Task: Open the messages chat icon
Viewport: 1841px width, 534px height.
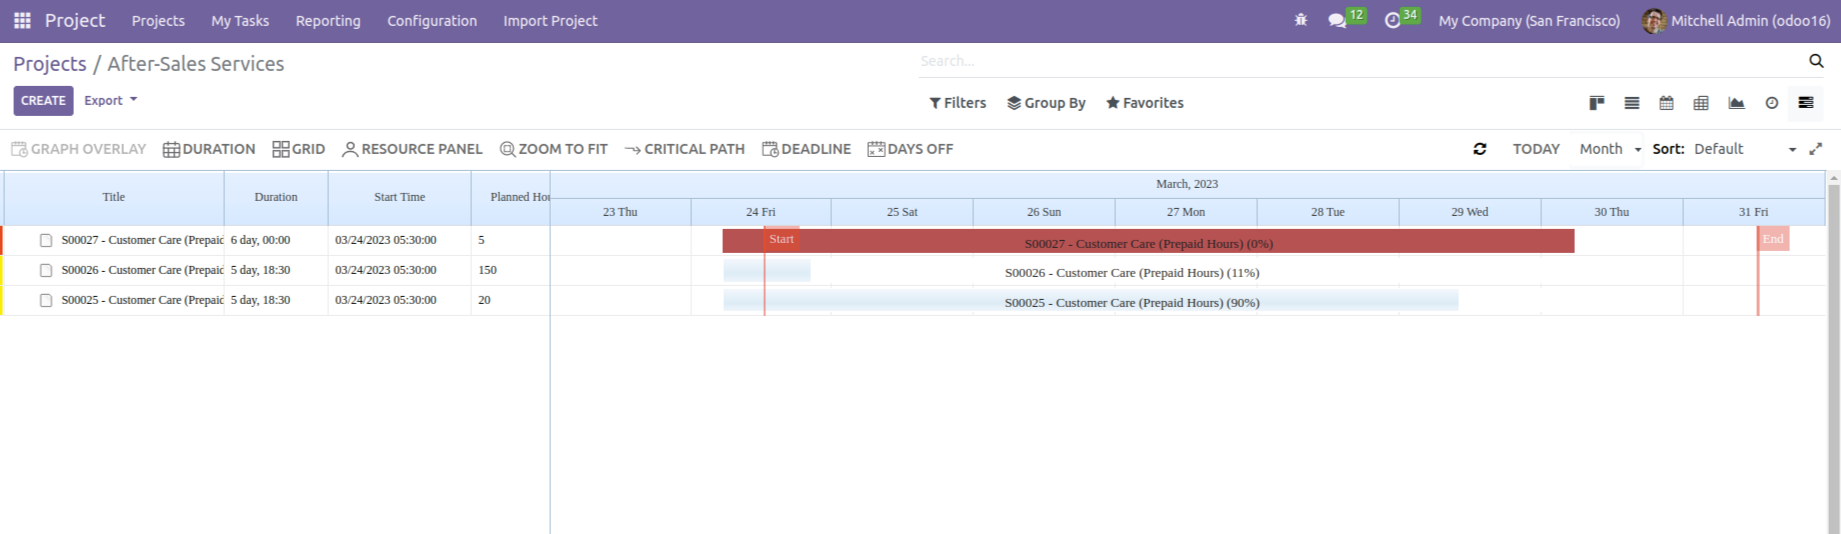Action: [1337, 21]
